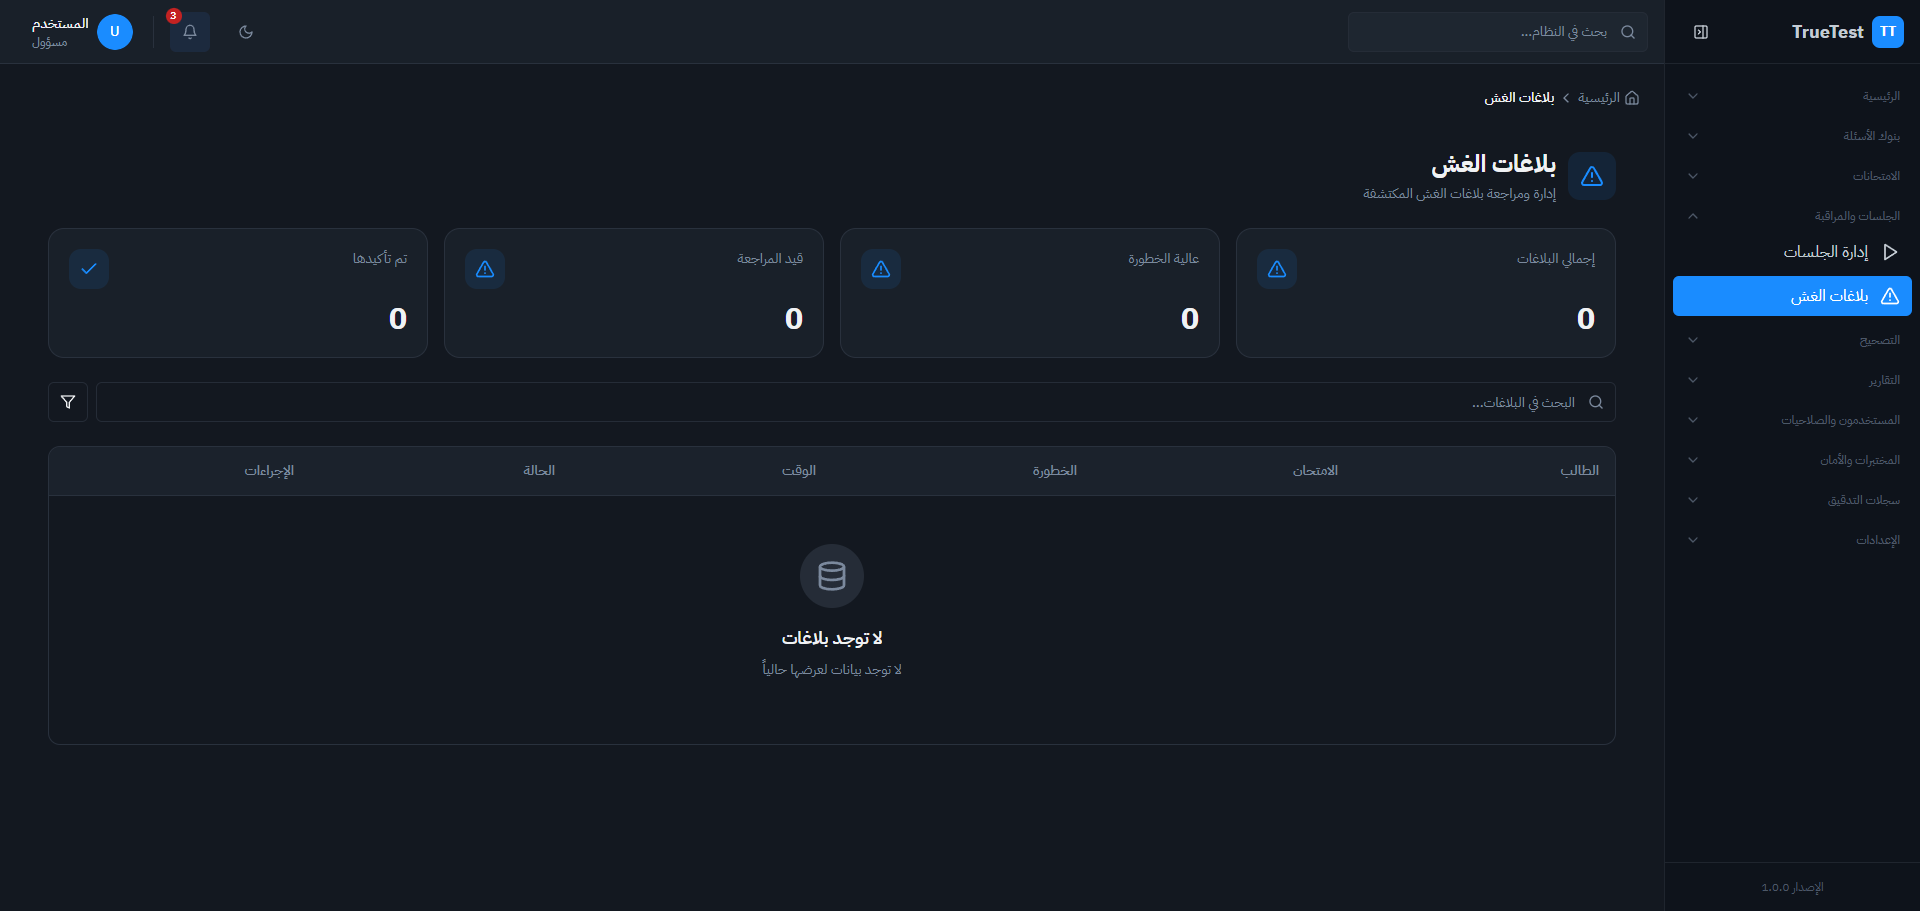Click الإجراءات column header

click(269, 471)
